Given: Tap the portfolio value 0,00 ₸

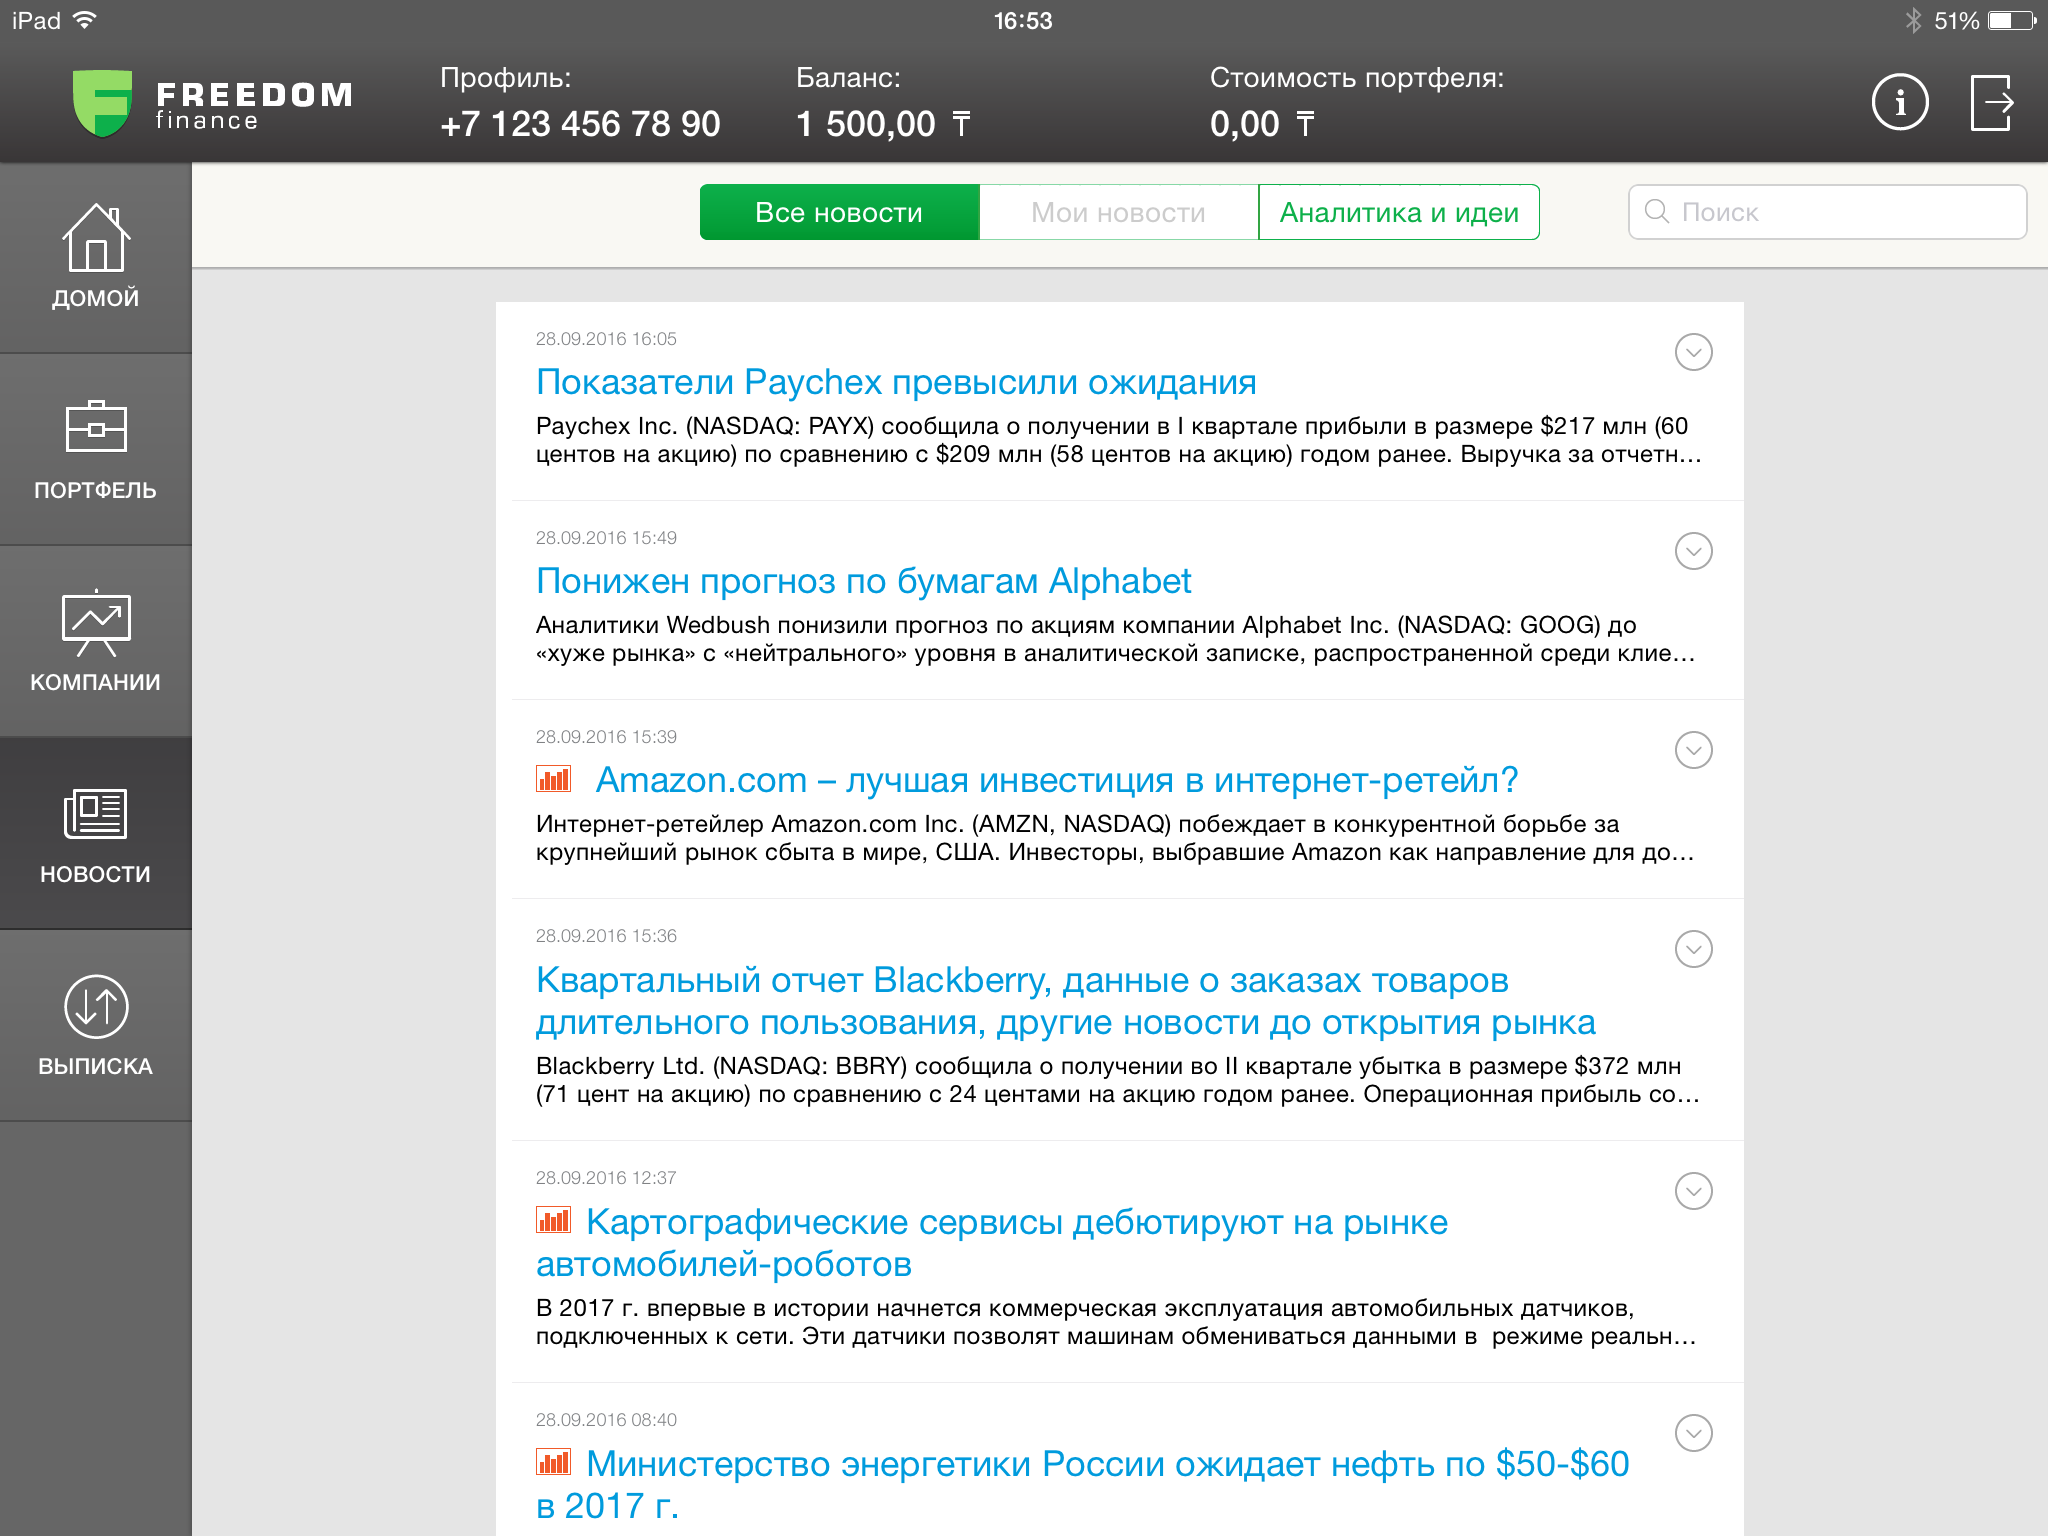Looking at the screenshot, I should (x=1262, y=124).
